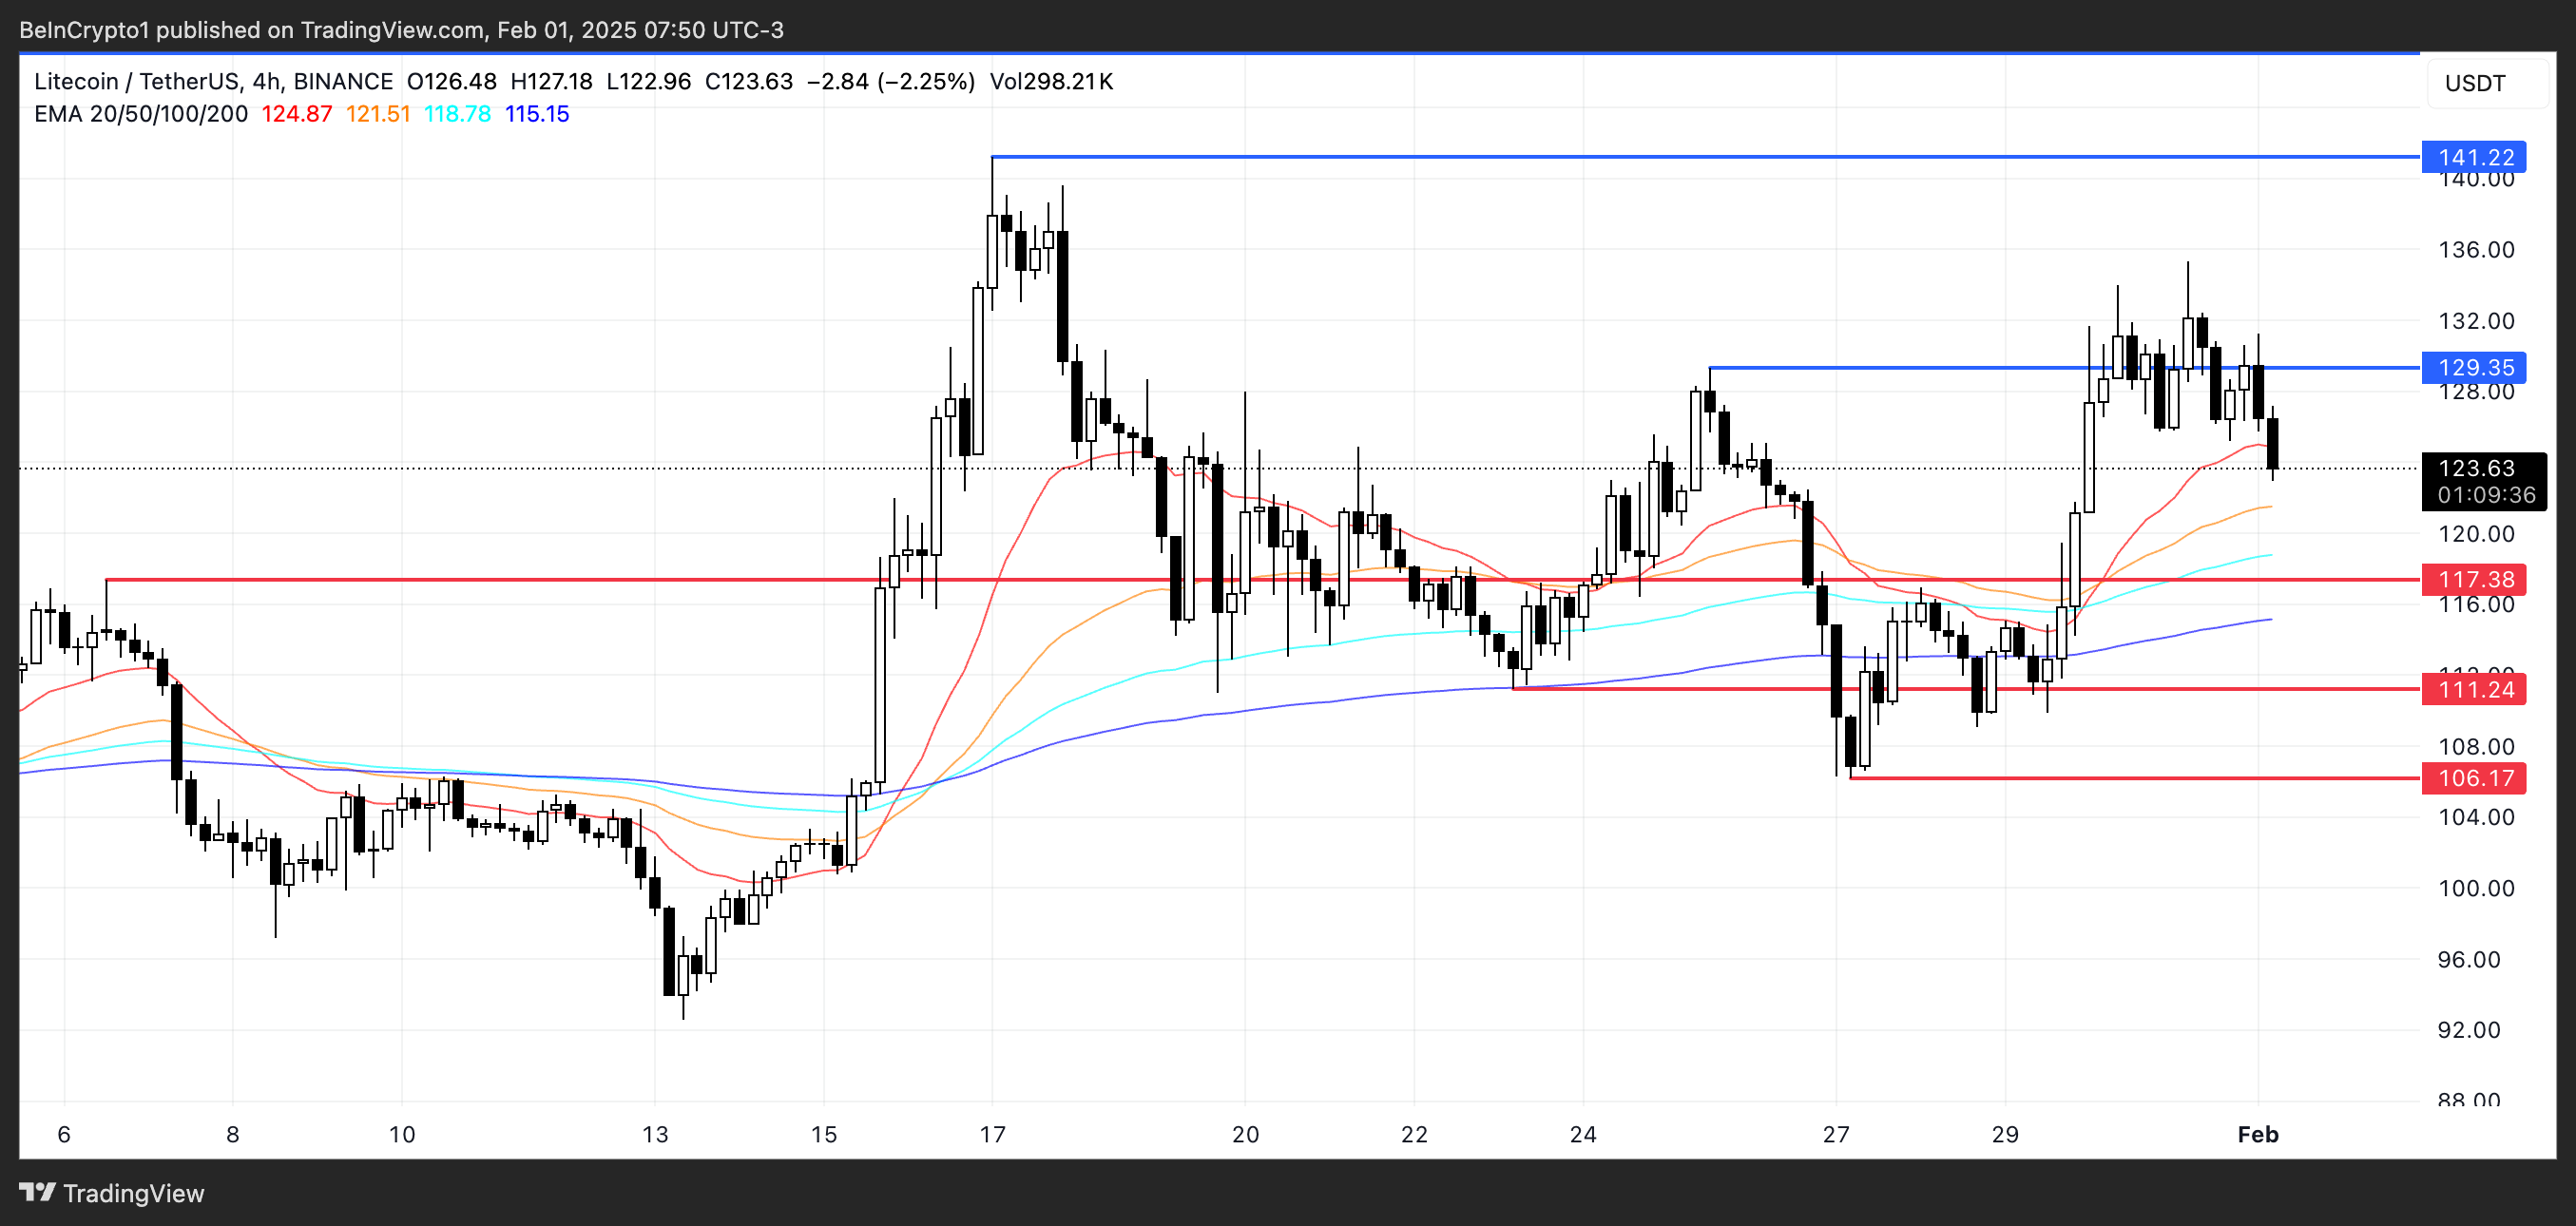
Task: Click the TradingView logo icon
Action: pos(37,1192)
